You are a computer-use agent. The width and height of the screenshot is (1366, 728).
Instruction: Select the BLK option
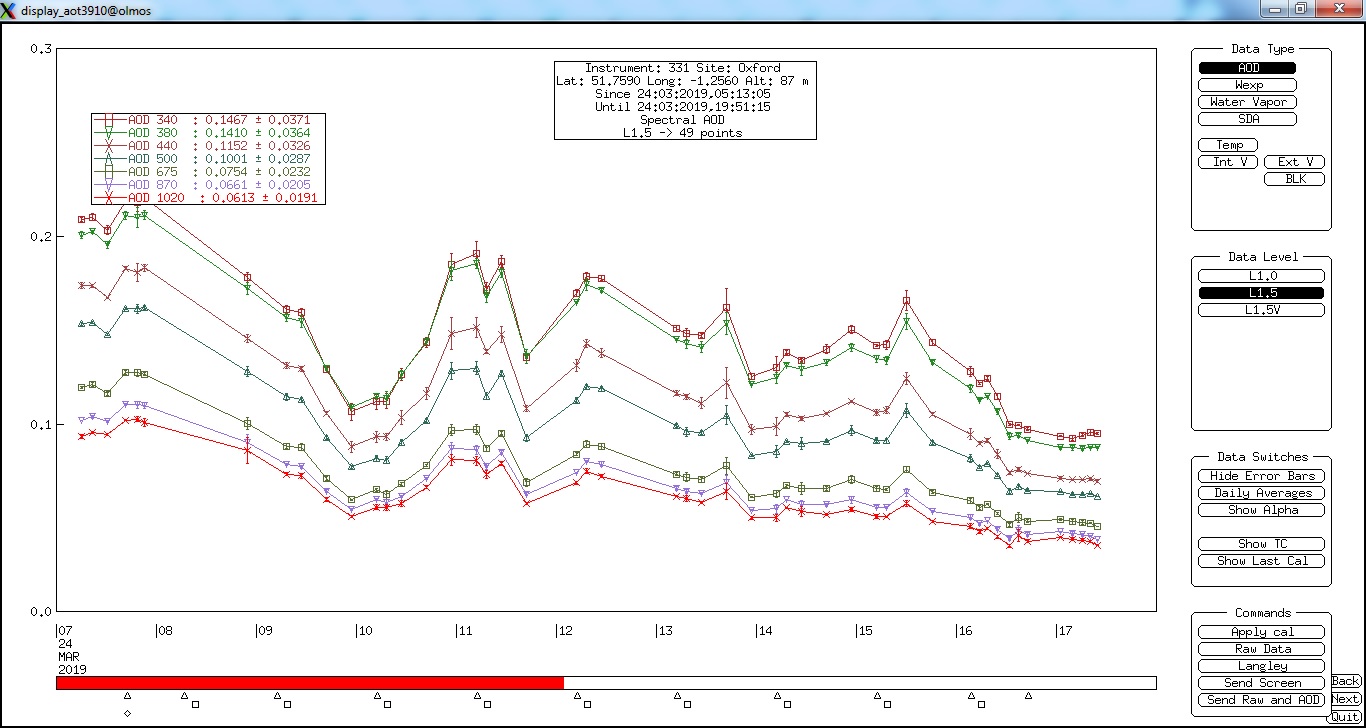(1295, 179)
